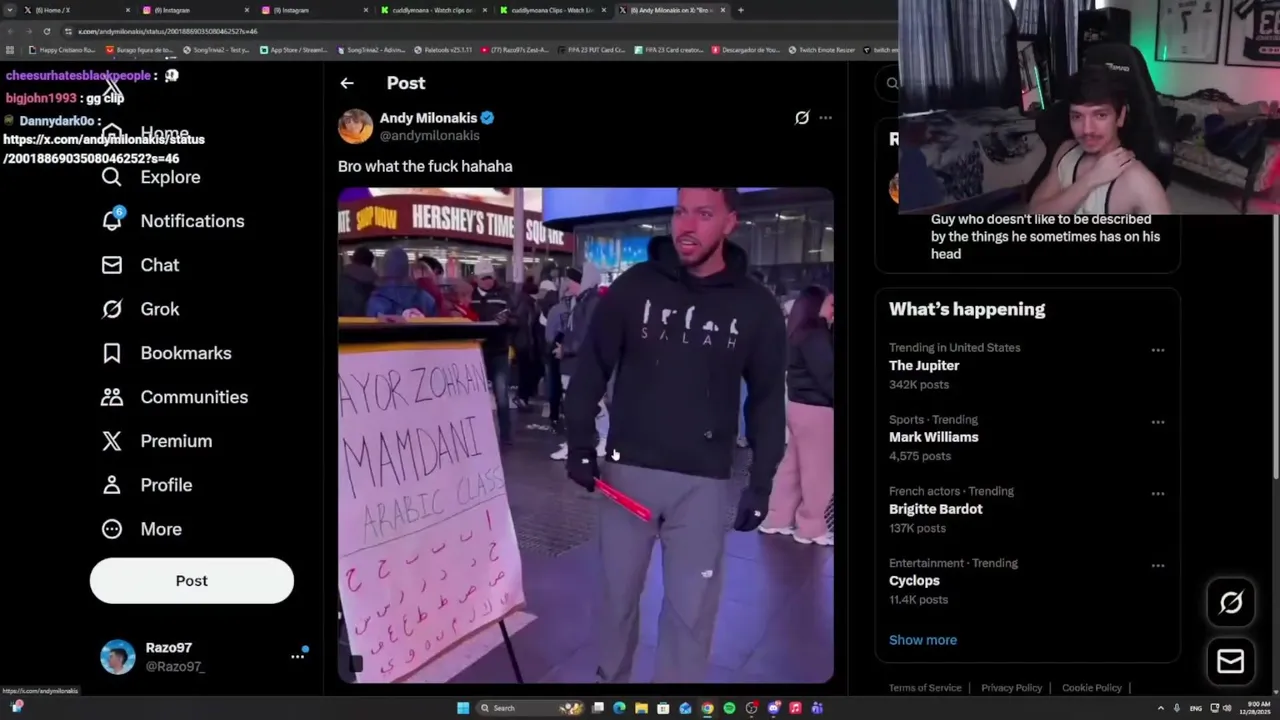
Task: Click Show more under What's happening
Action: (x=923, y=640)
